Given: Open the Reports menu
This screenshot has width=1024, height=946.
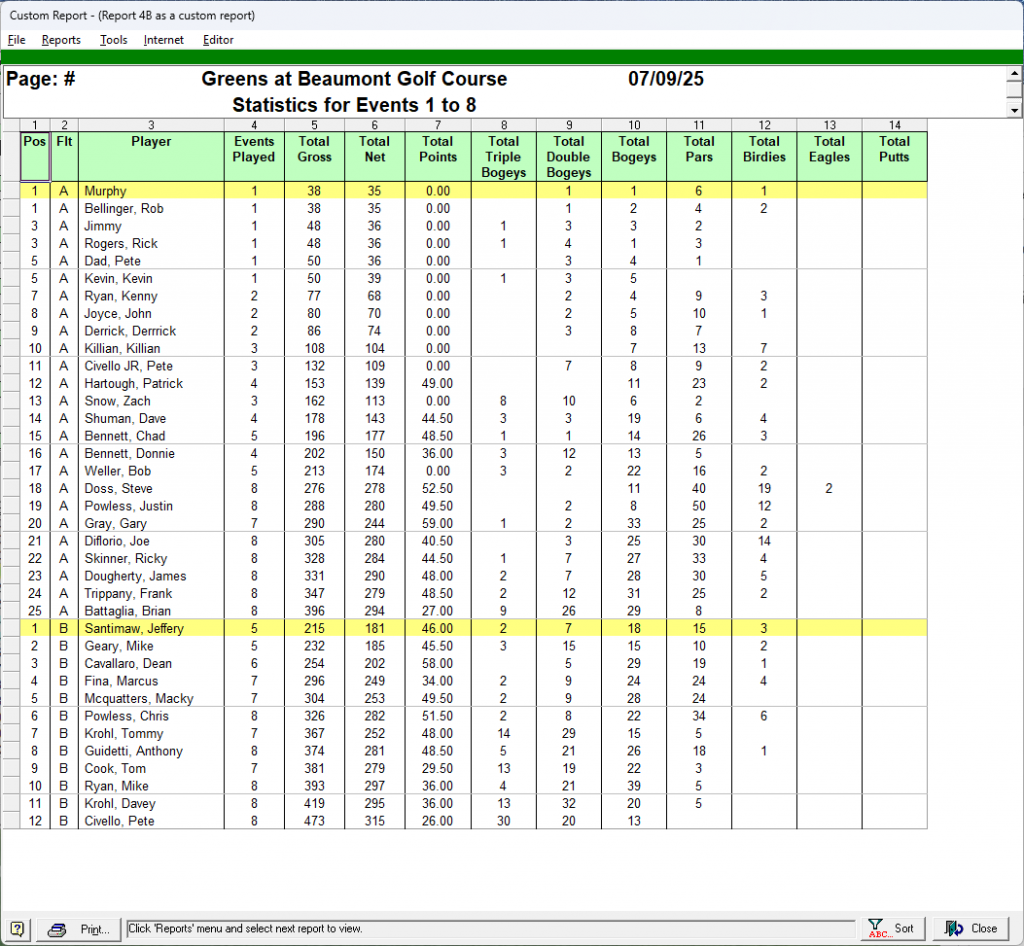Looking at the screenshot, I should 61,40.
